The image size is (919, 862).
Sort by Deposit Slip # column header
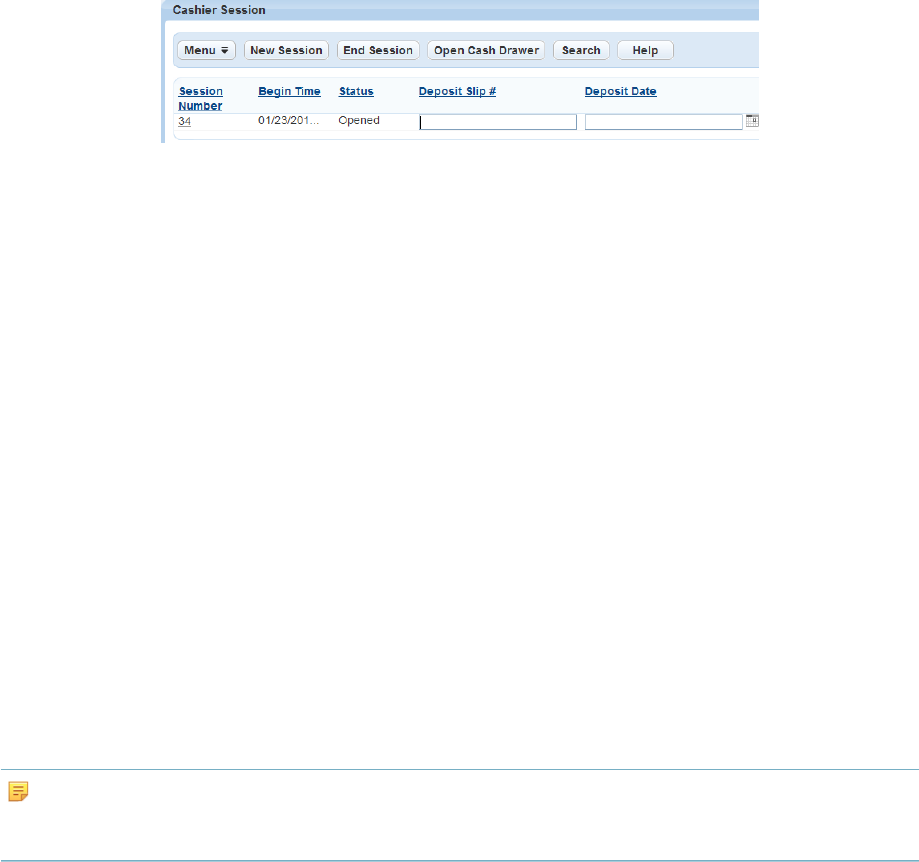click(x=458, y=91)
